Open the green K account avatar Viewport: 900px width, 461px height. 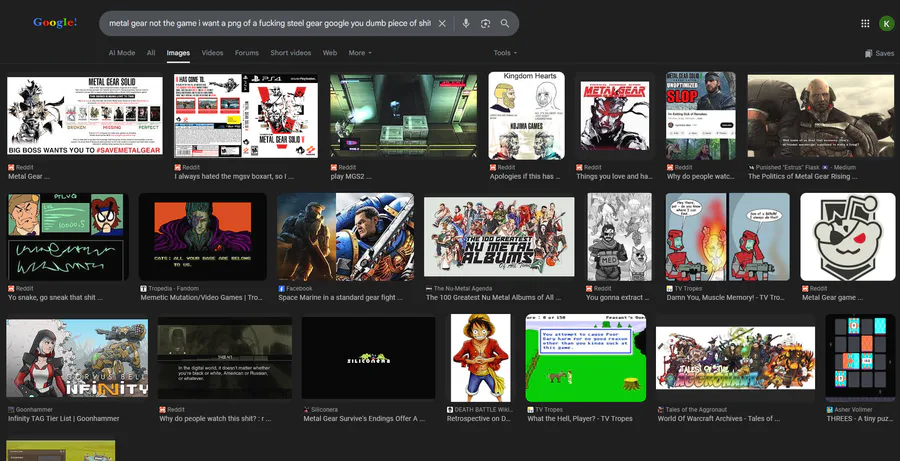[886, 24]
